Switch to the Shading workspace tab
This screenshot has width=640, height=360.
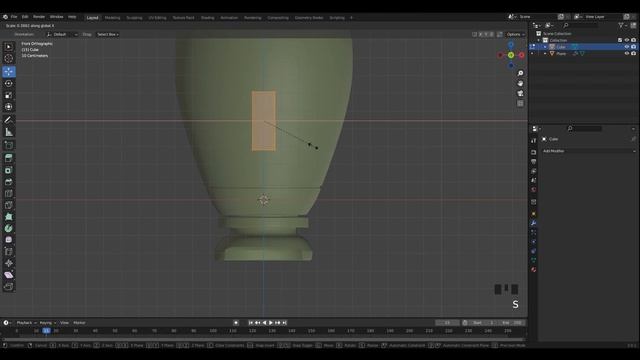(x=207, y=18)
